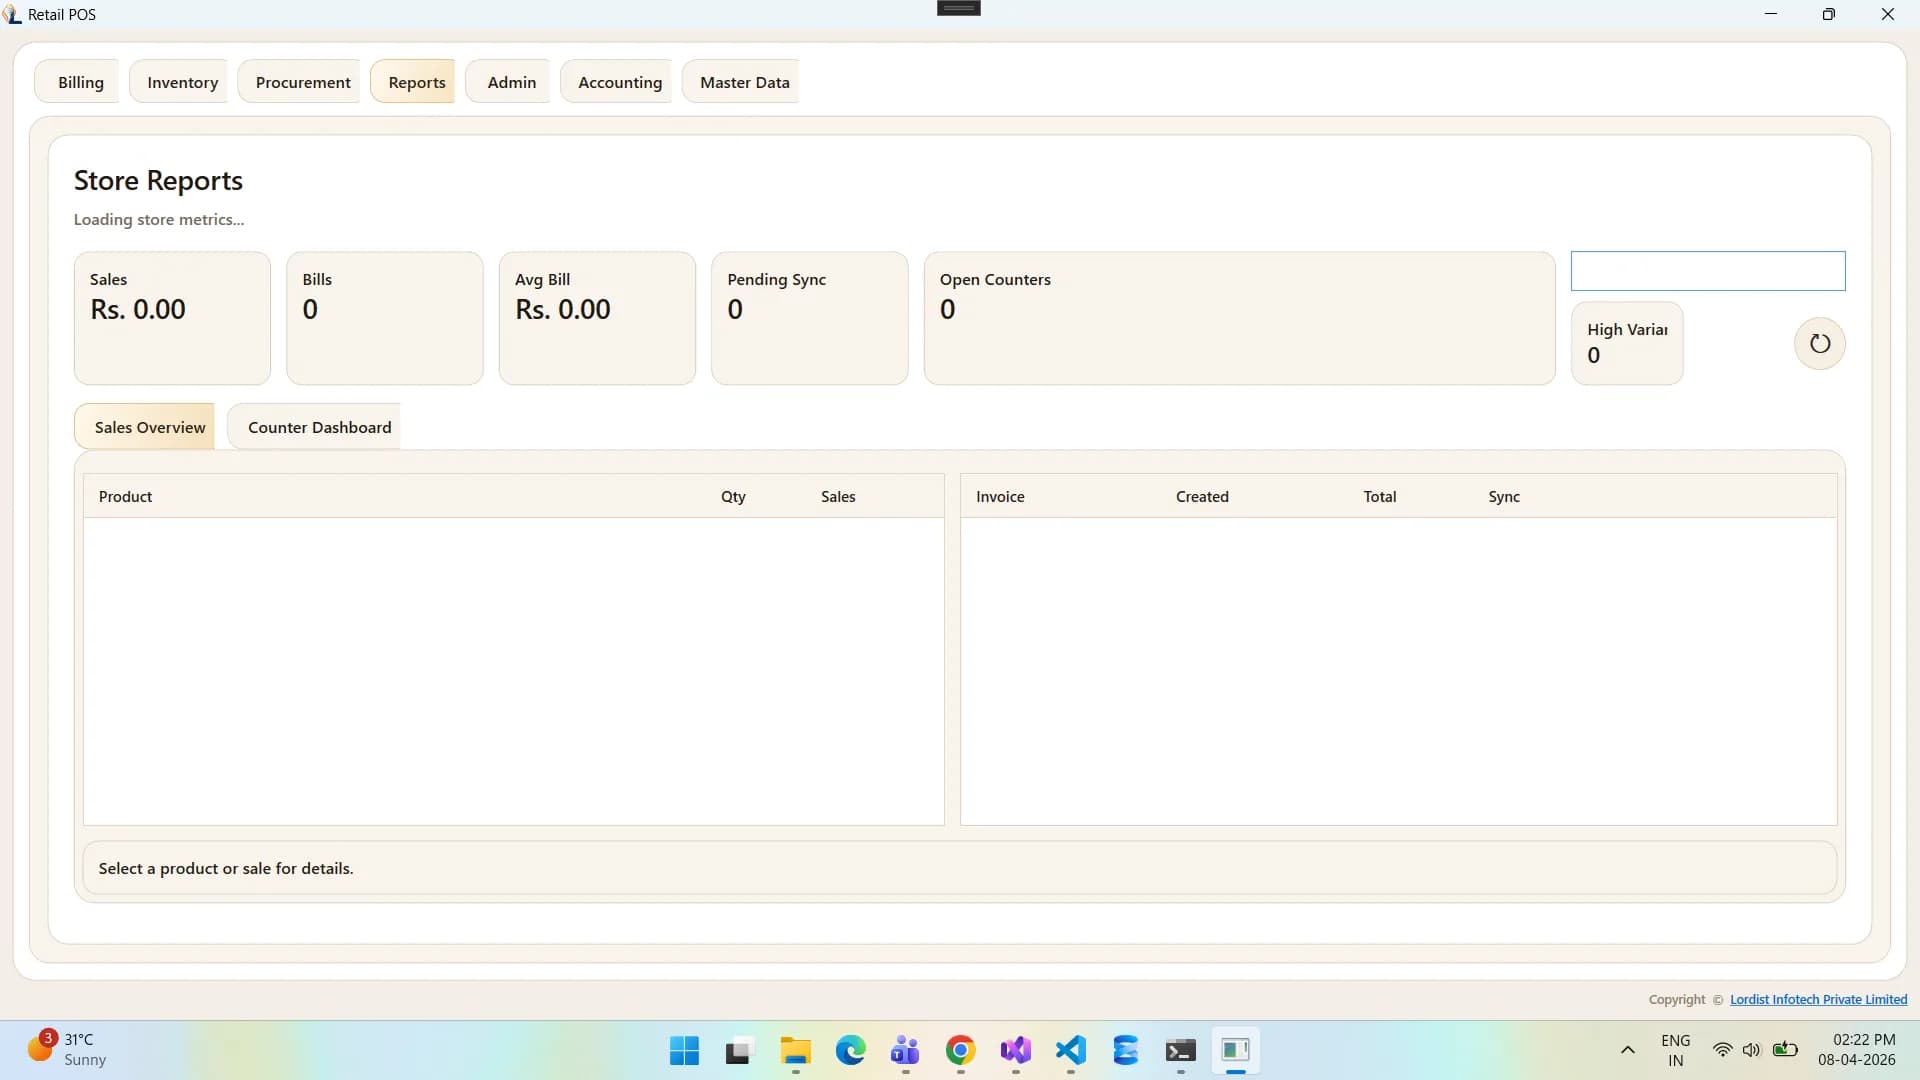Open the weather widget showing 31°C Sunny

click(66, 1050)
